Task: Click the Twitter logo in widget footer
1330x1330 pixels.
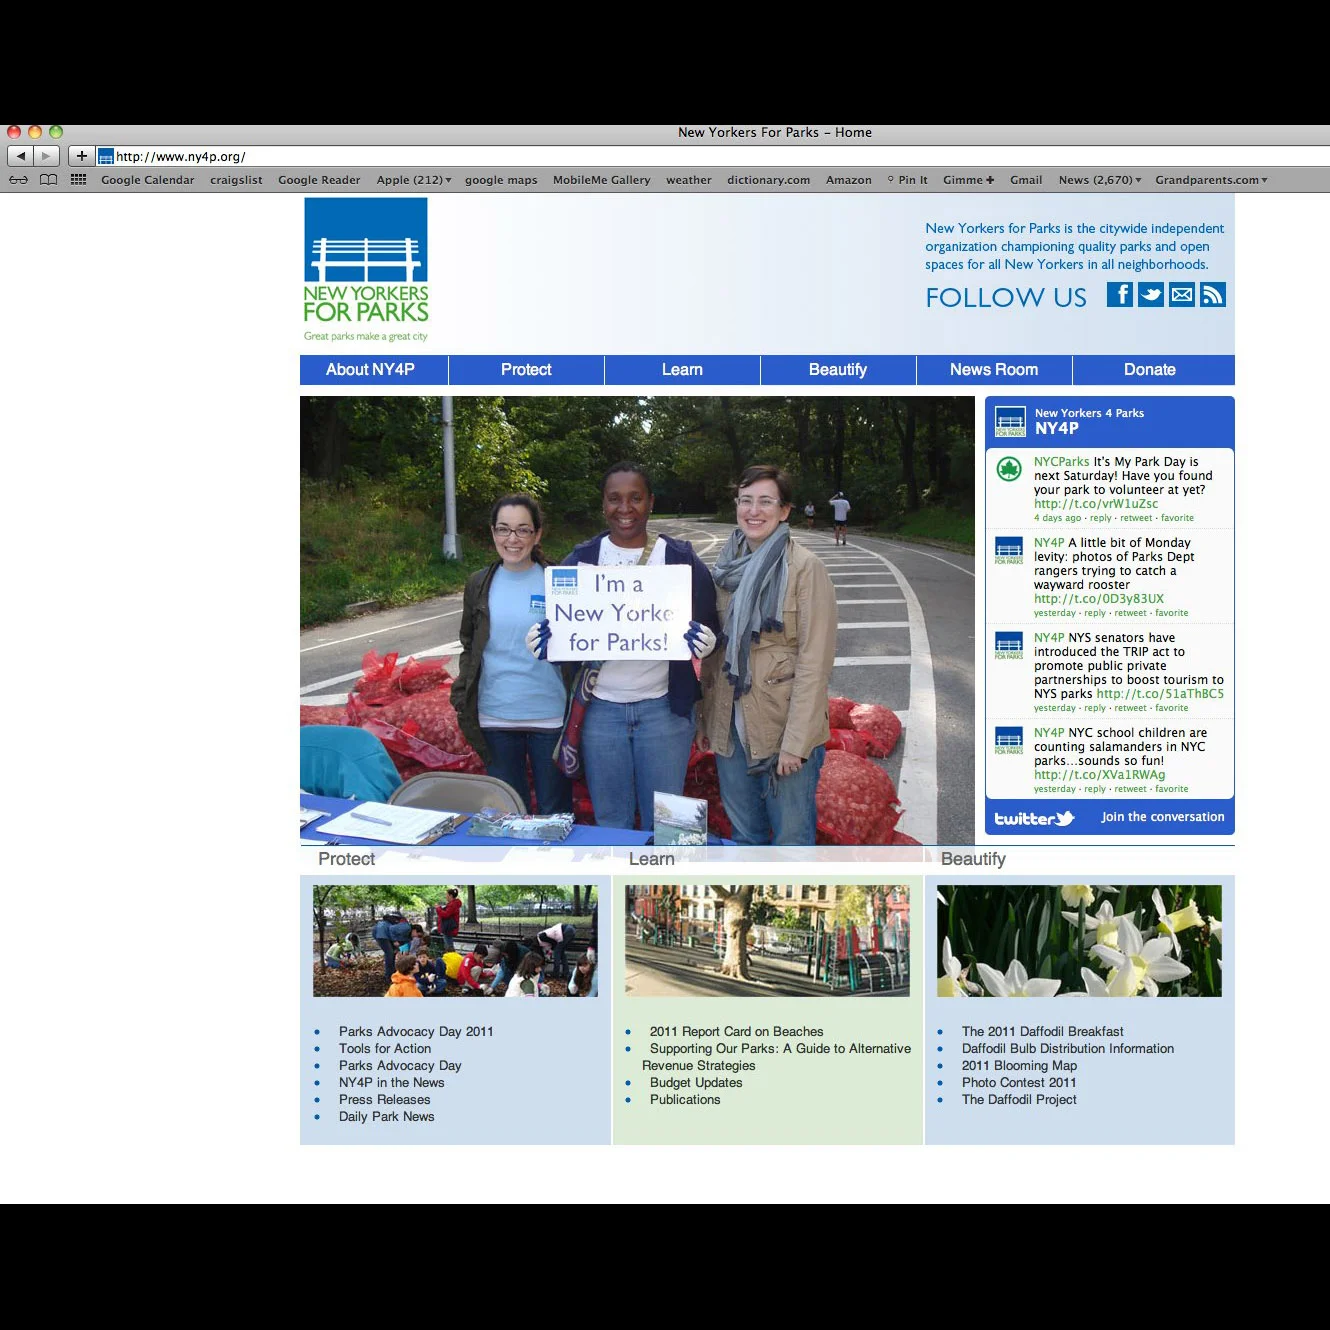Action: point(1034,818)
